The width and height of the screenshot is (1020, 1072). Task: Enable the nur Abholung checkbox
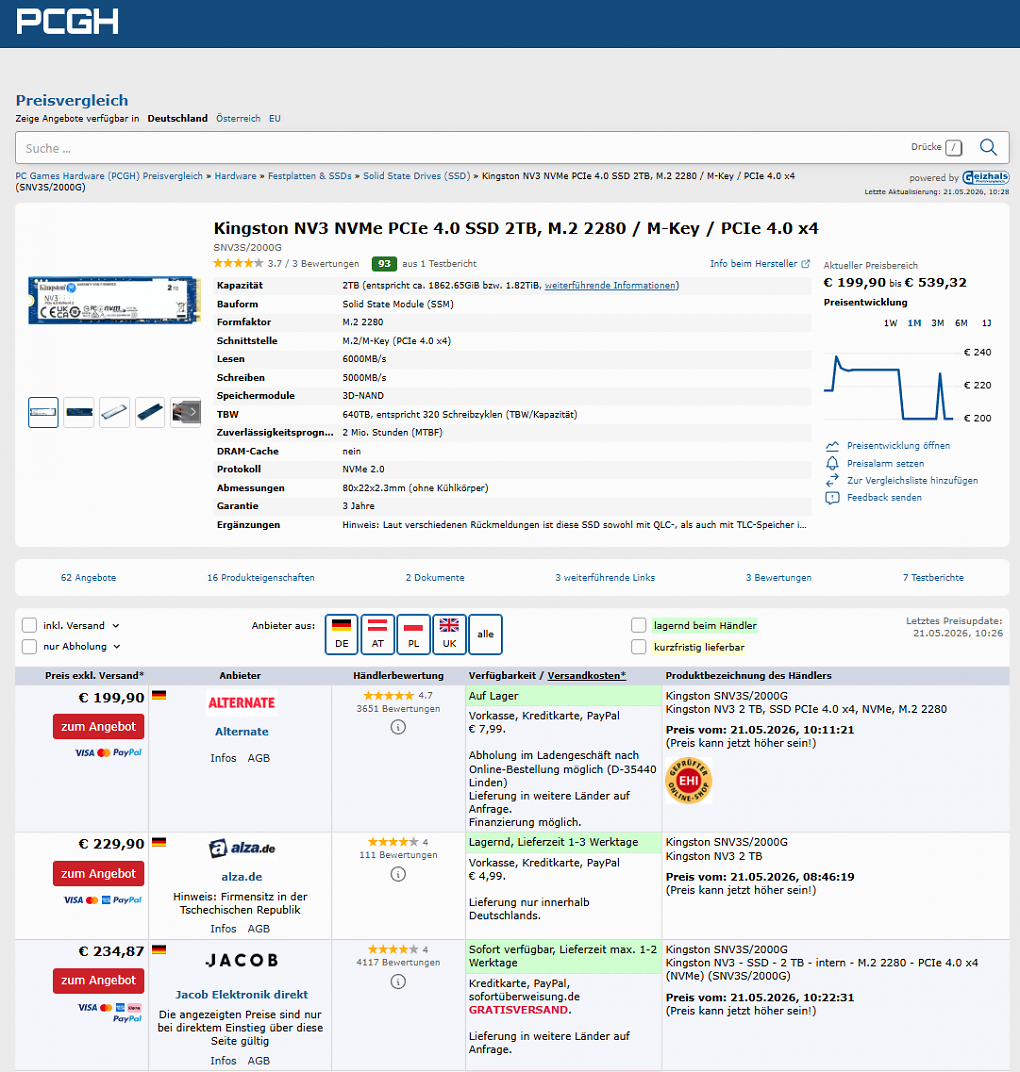(x=29, y=647)
